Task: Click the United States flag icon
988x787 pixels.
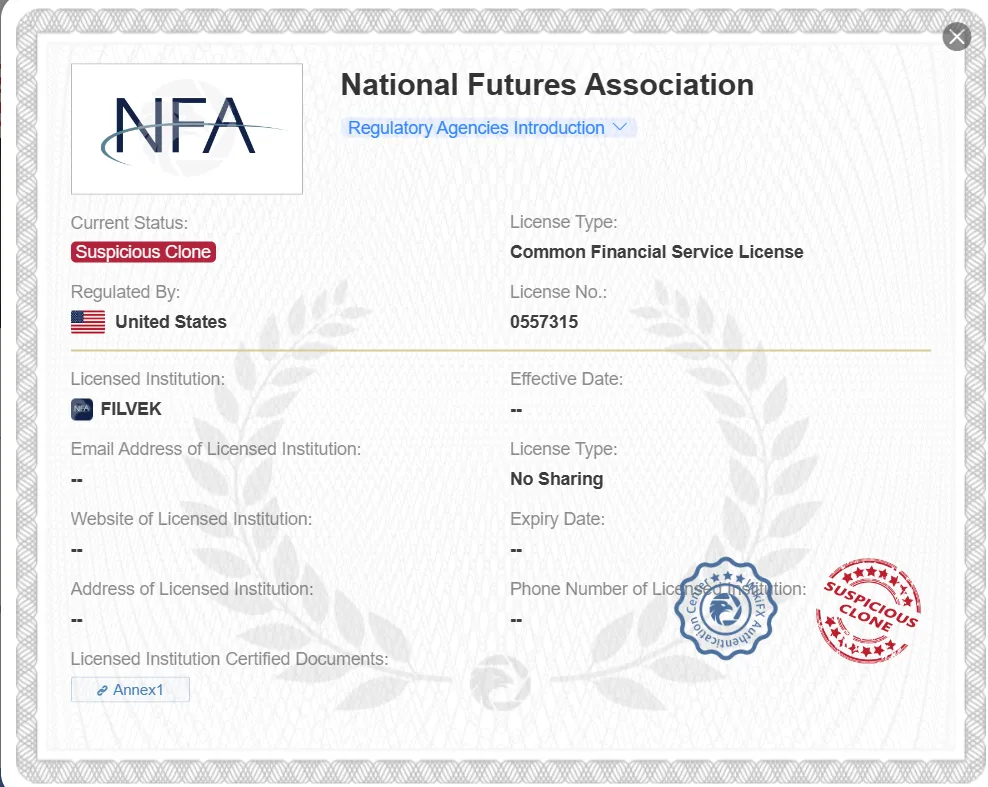Action: tap(88, 322)
